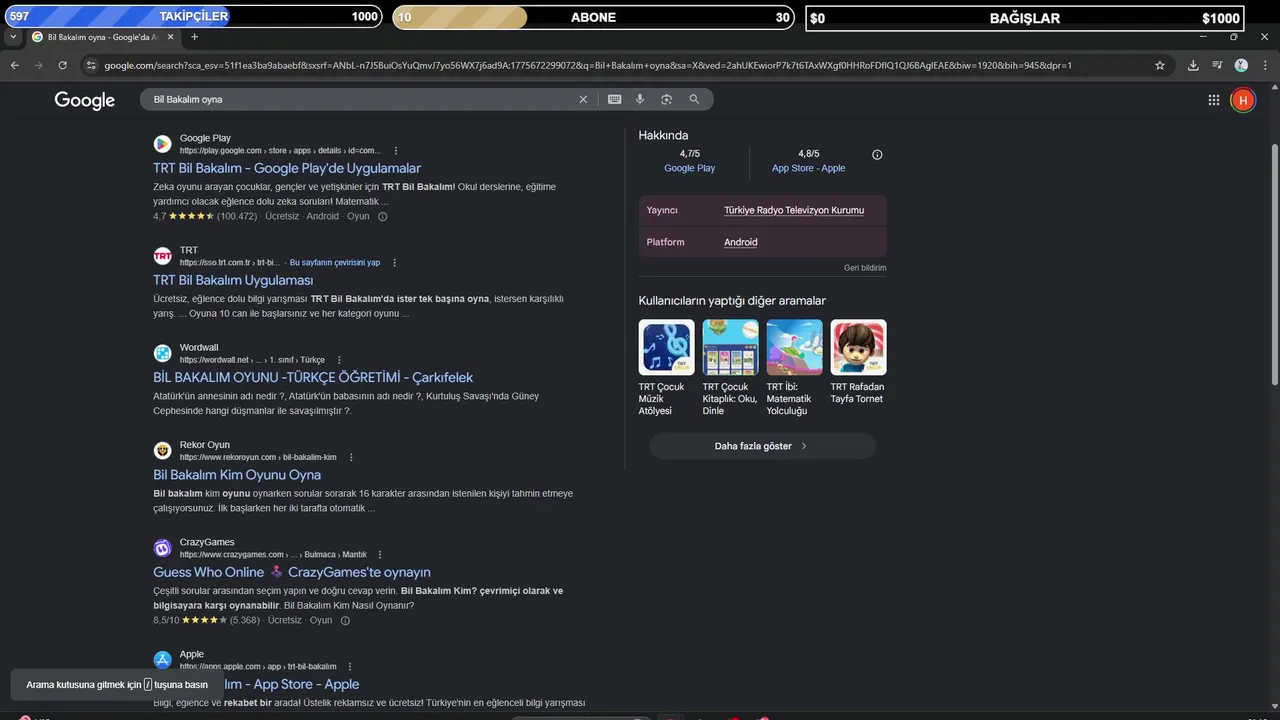Click the Google Play favicon
The image size is (1280, 720).
tap(162, 144)
